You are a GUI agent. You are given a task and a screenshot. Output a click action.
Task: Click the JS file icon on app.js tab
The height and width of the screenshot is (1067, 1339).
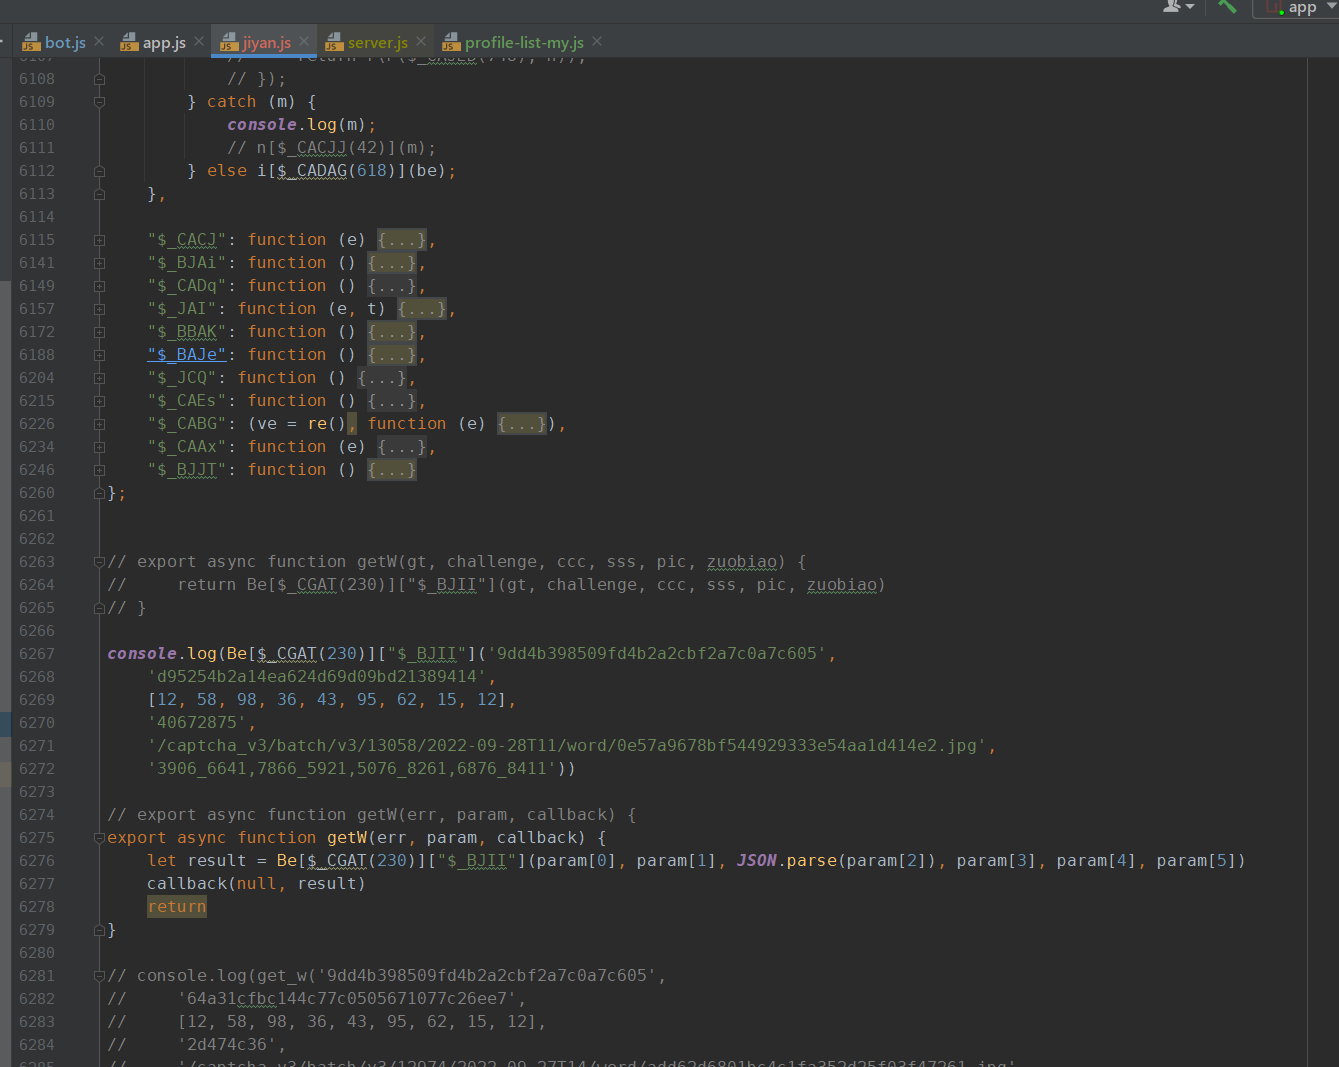129,42
